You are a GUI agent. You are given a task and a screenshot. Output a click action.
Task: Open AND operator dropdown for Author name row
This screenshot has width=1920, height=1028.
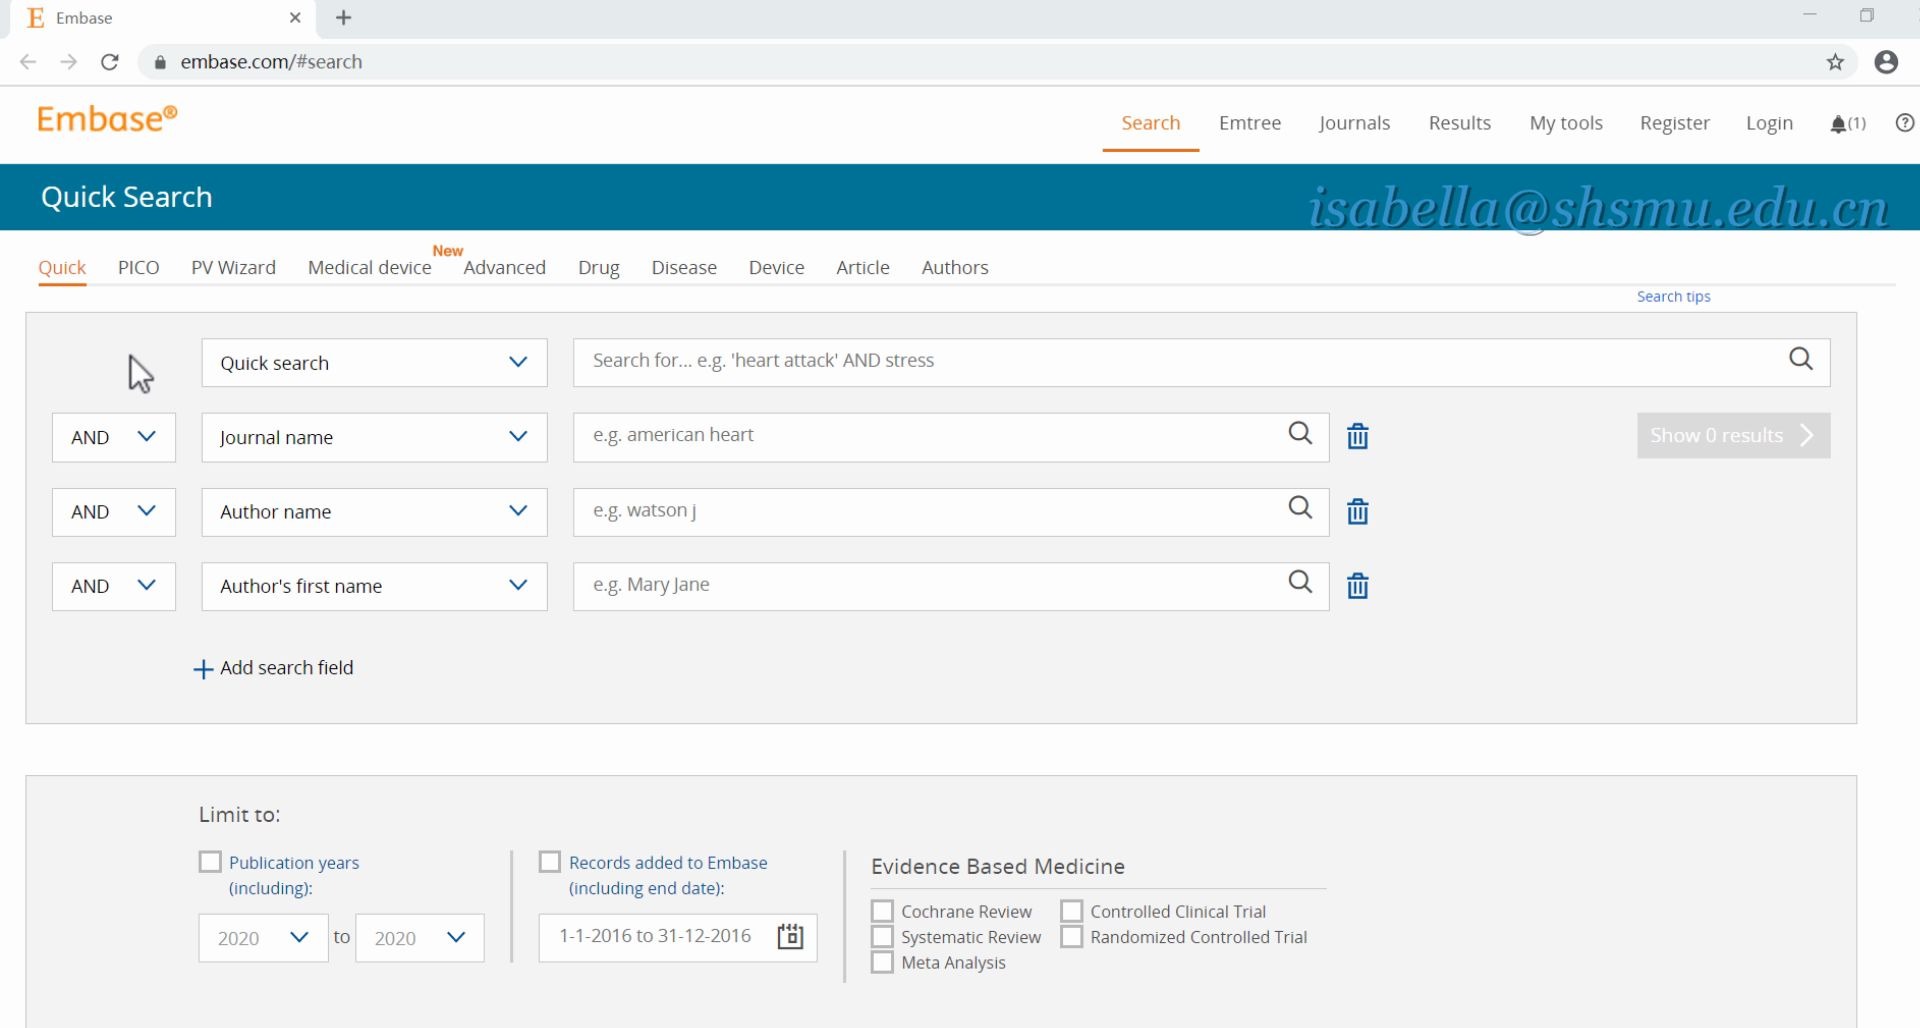[x=114, y=511]
